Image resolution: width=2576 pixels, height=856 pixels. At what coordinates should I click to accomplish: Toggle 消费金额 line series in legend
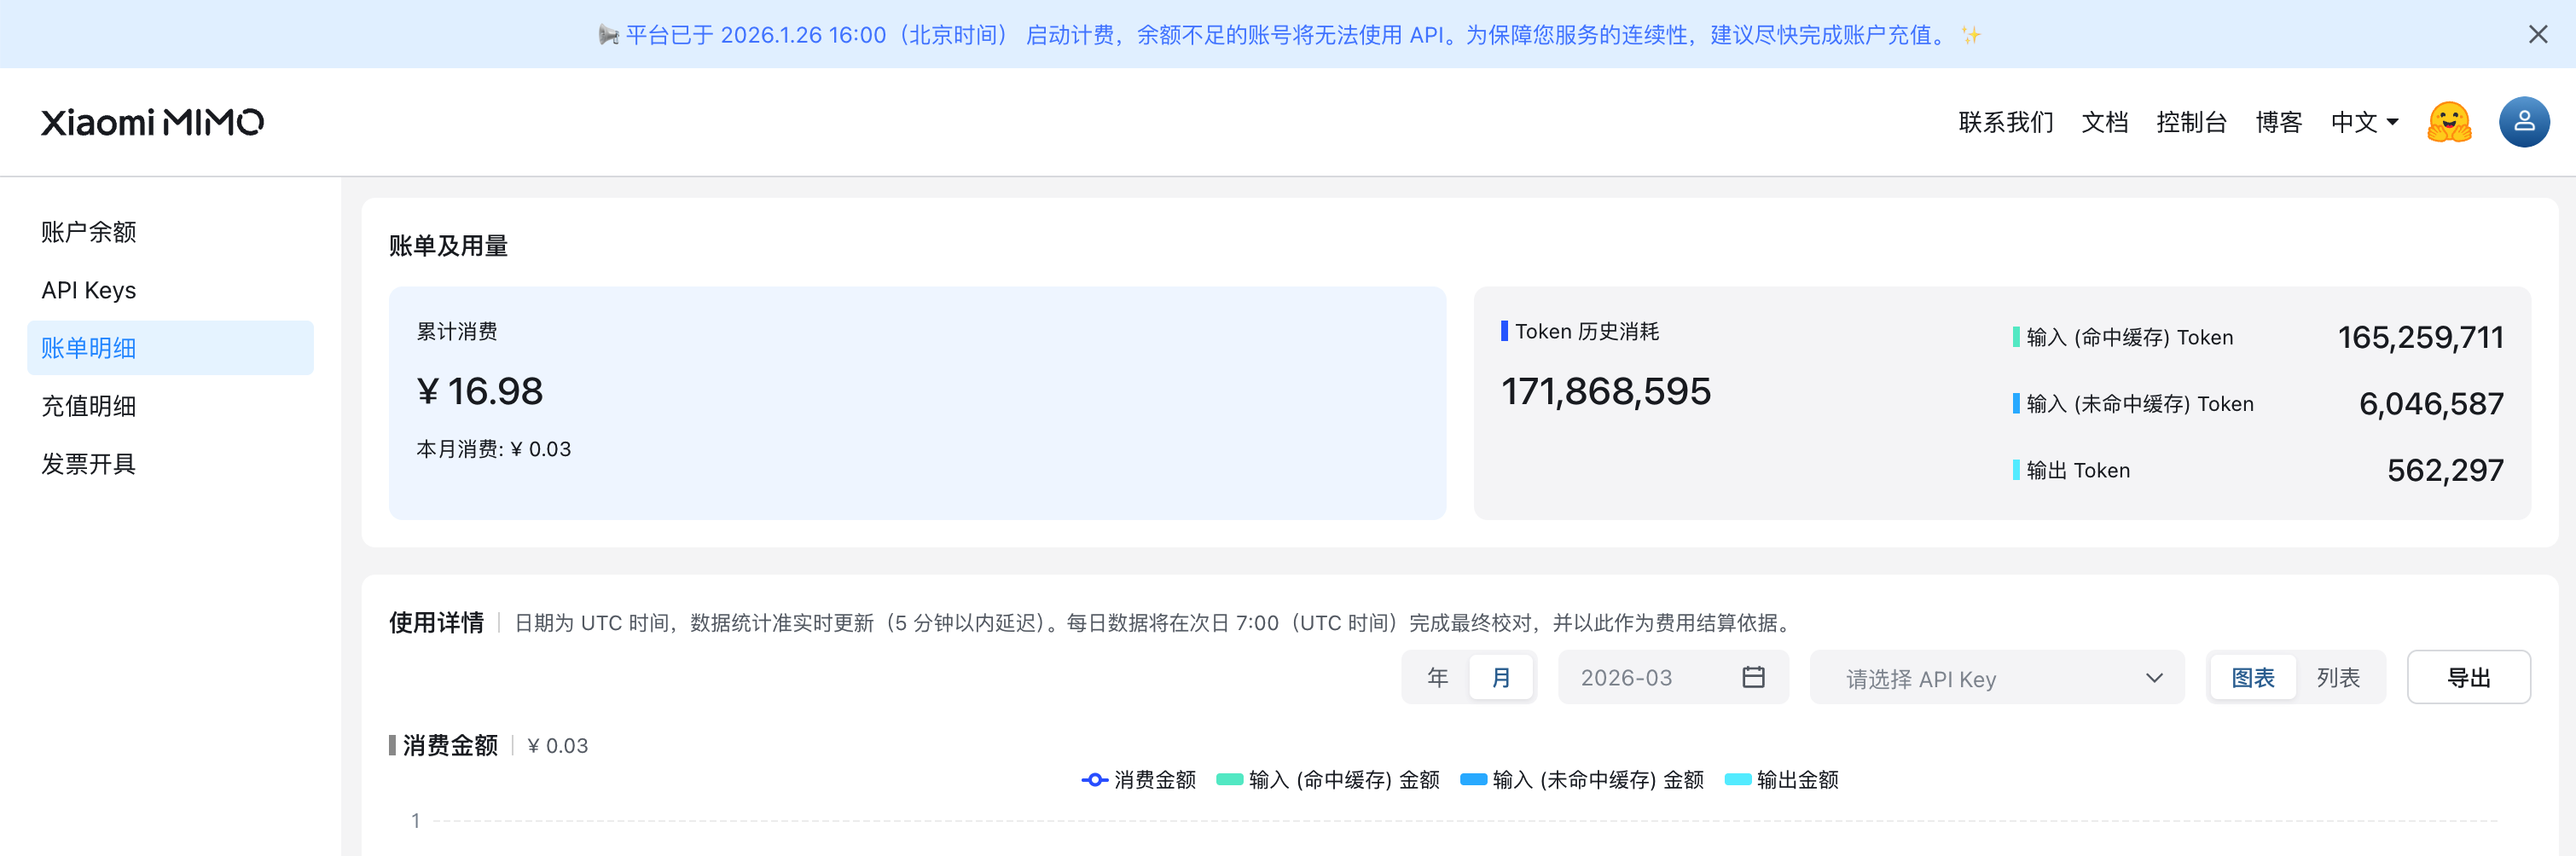coord(1138,779)
